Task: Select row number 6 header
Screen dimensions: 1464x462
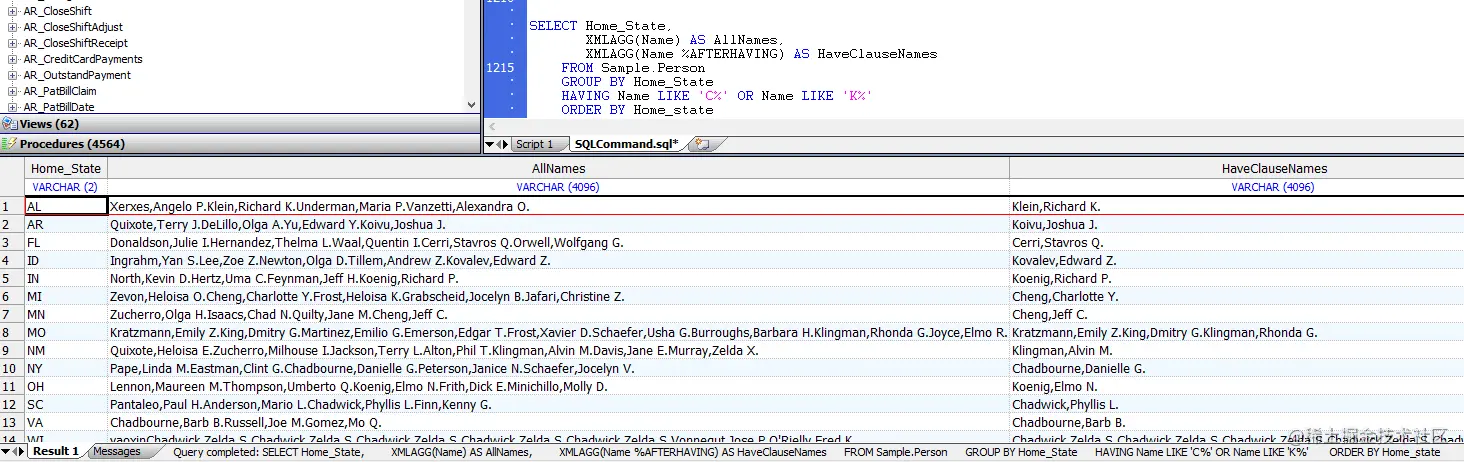Action: [12, 296]
